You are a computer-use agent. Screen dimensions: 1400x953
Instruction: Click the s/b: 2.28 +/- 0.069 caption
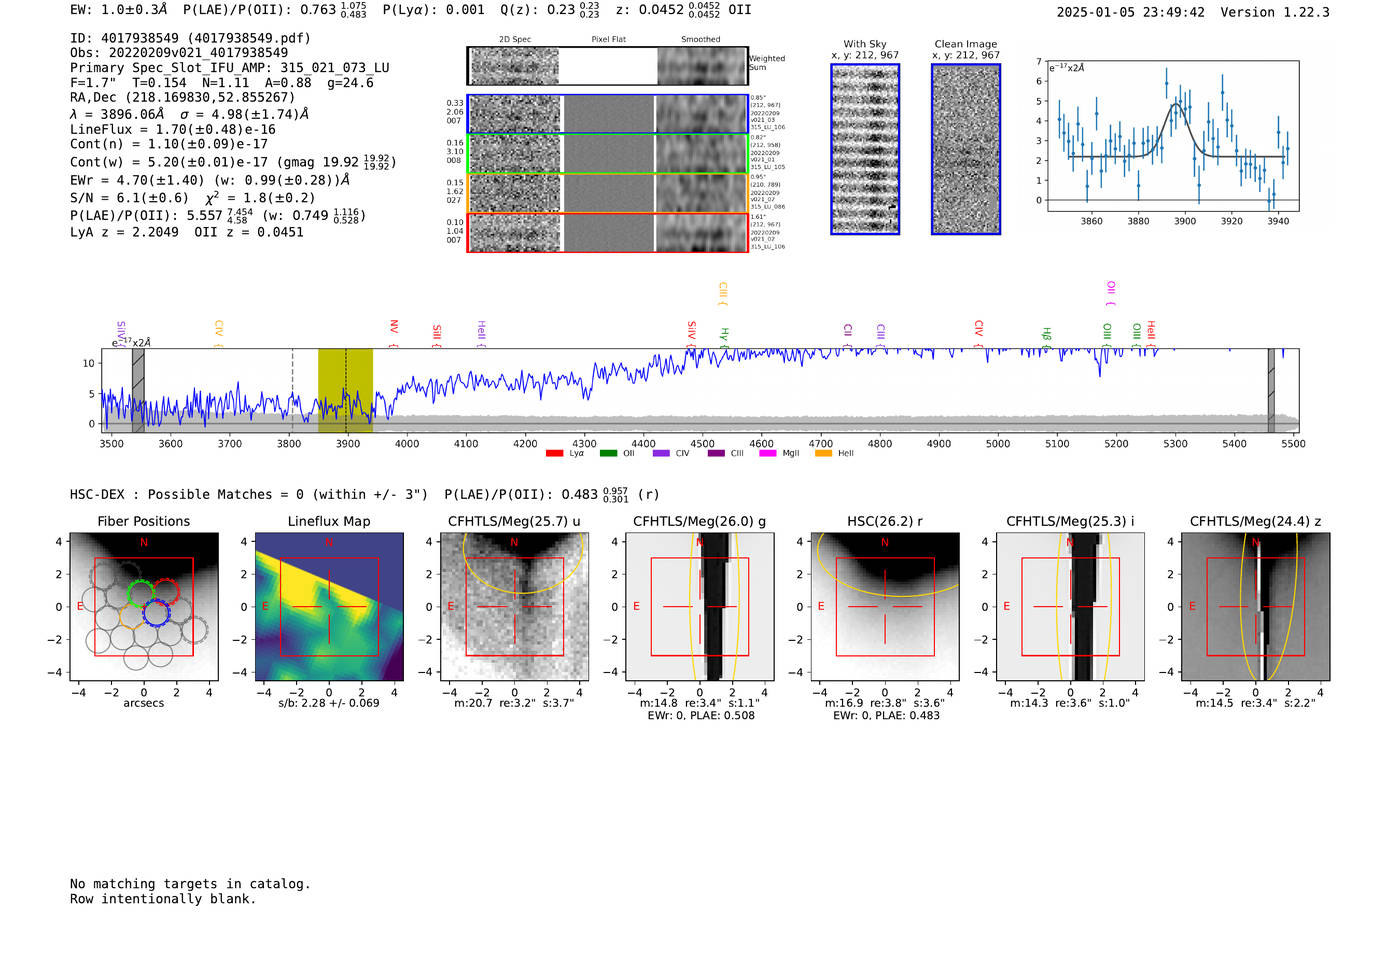pyautogui.click(x=329, y=703)
